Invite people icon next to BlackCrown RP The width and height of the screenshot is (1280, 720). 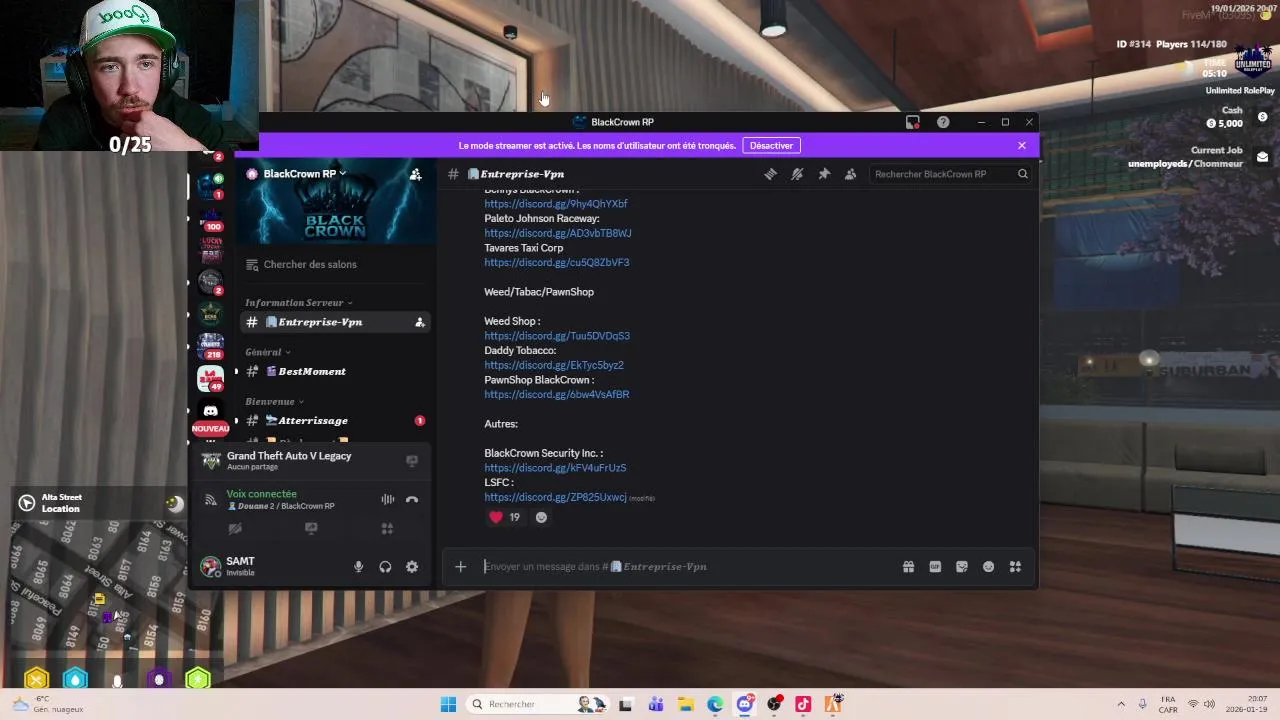pyautogui.click(x=415, y=174)
